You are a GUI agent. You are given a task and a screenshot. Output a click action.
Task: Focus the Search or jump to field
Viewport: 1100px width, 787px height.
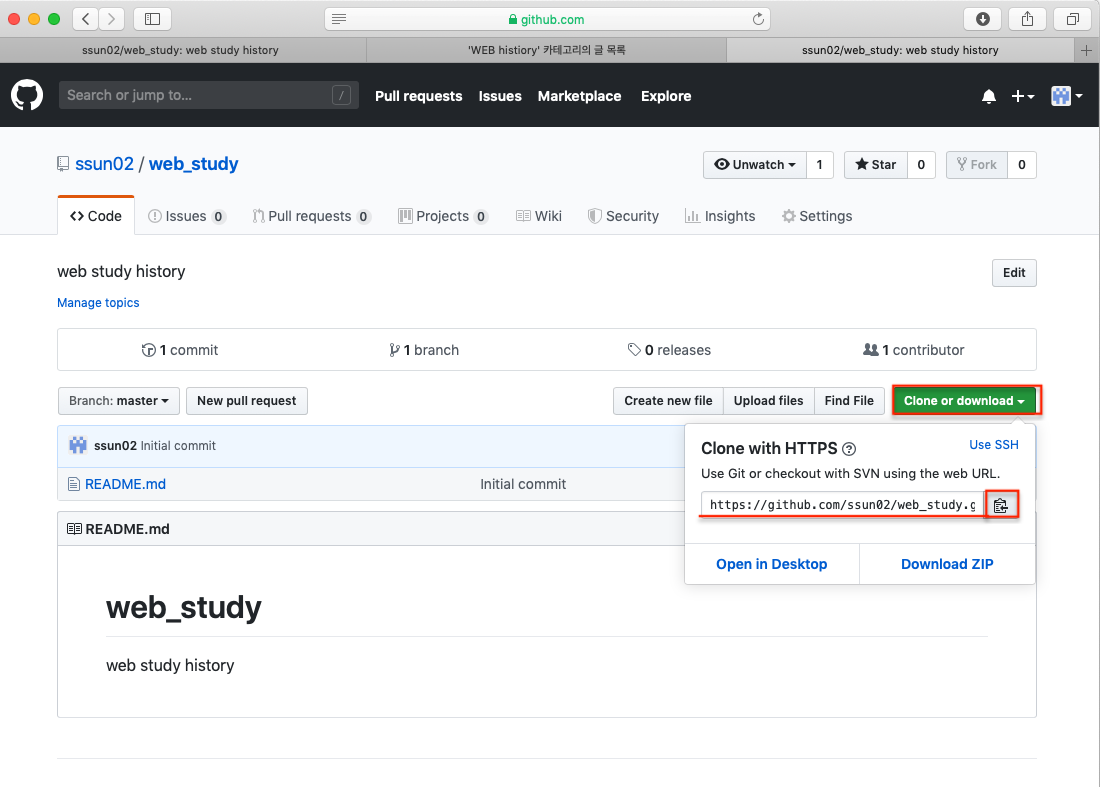coord(208,95)
